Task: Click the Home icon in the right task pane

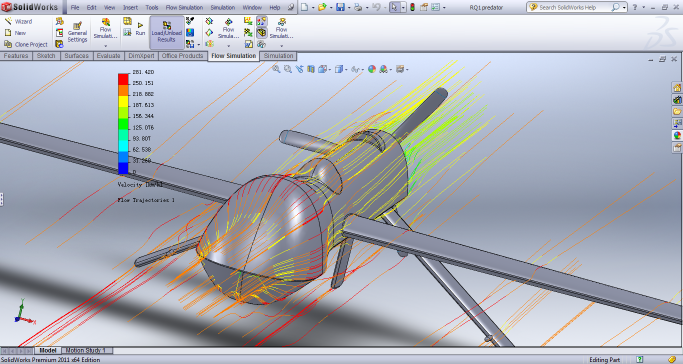Action: coord(677,88)
